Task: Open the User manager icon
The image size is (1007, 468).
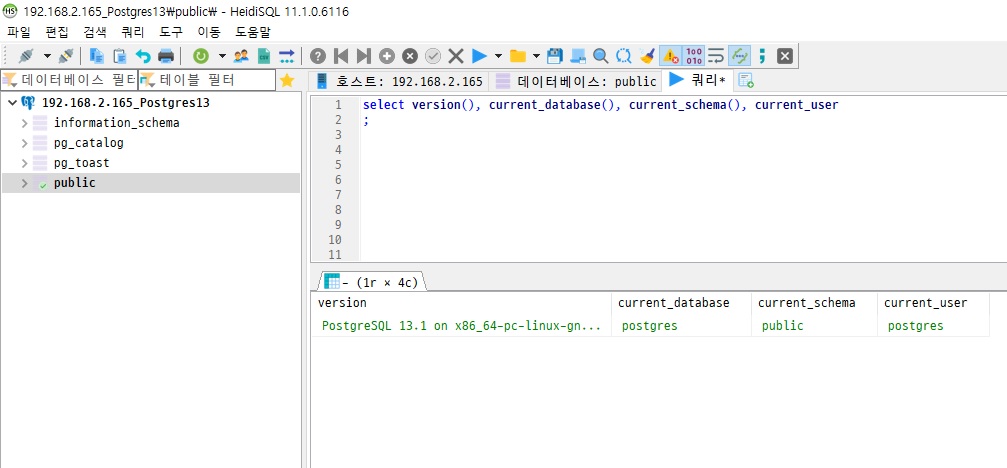Action: pyautogui.click(x=241, y=56)
